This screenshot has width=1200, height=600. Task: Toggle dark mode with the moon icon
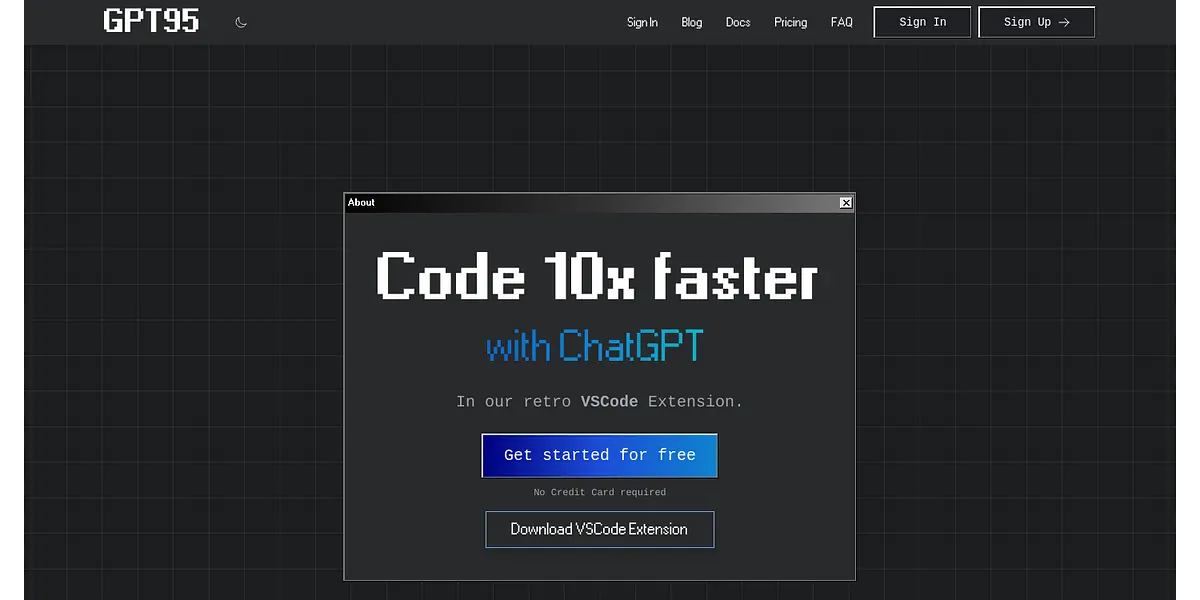pos(241,22)
